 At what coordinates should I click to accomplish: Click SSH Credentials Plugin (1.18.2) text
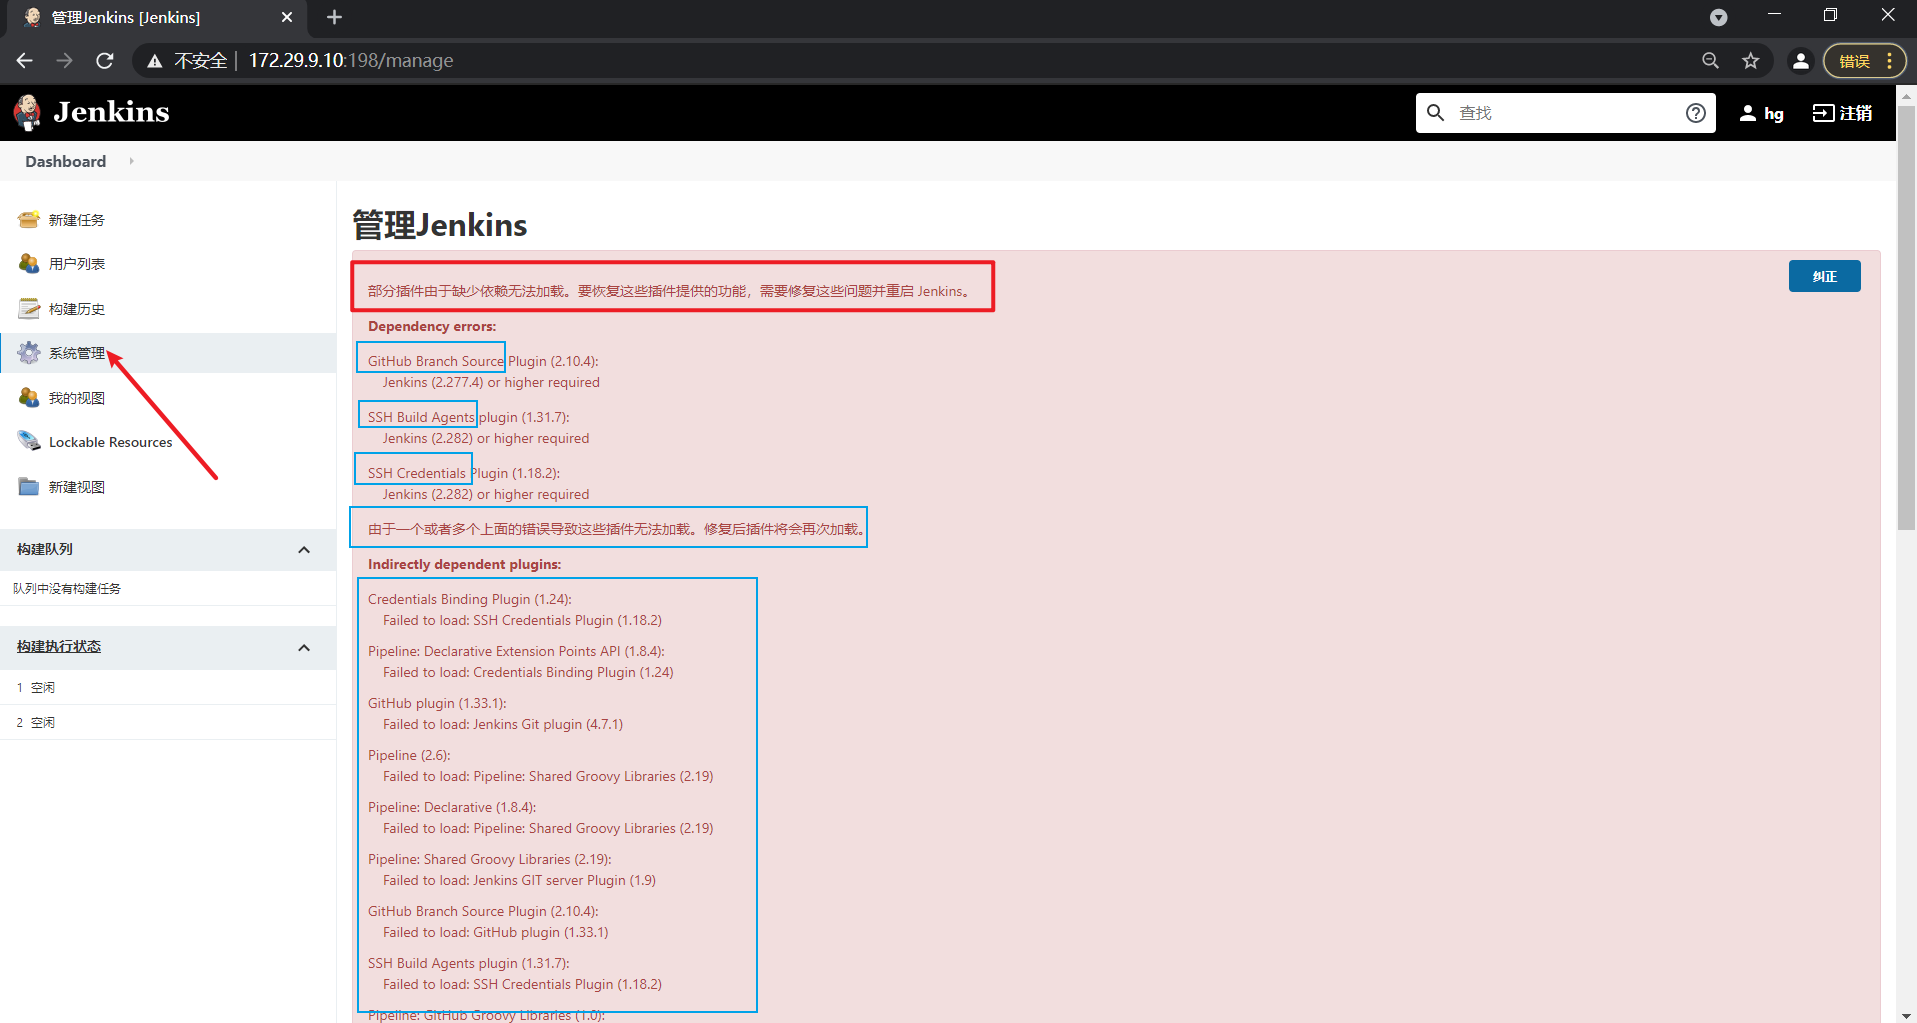click(x=463, y=473)
